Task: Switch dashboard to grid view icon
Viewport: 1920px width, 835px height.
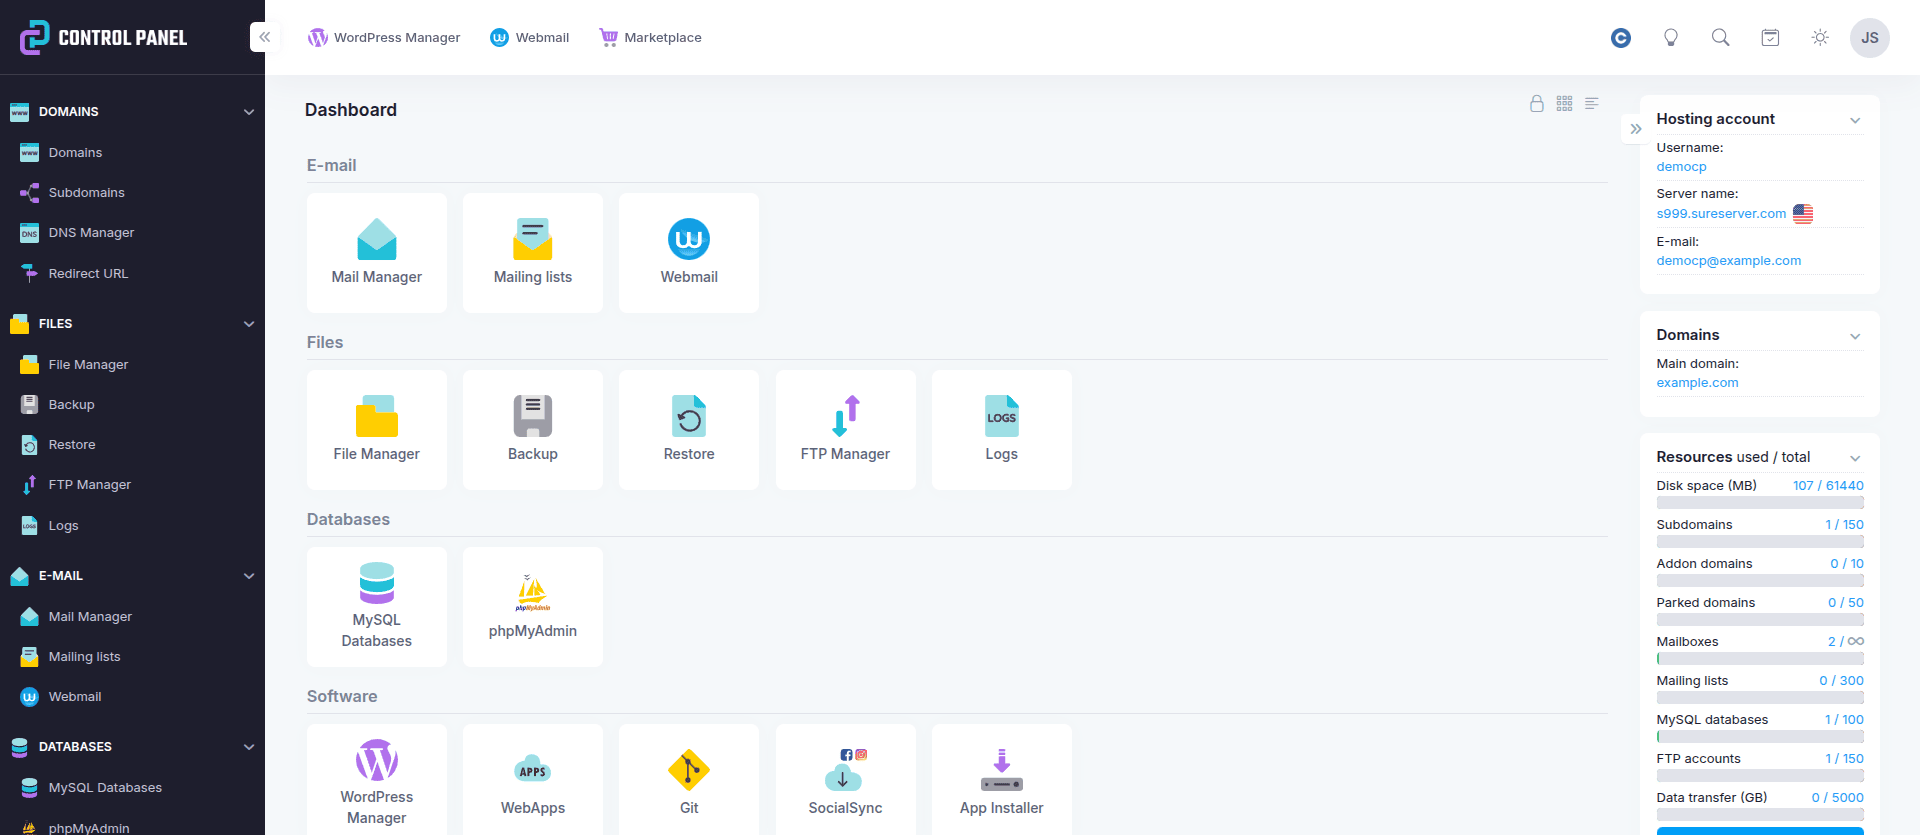Action: click(1564, 103)
